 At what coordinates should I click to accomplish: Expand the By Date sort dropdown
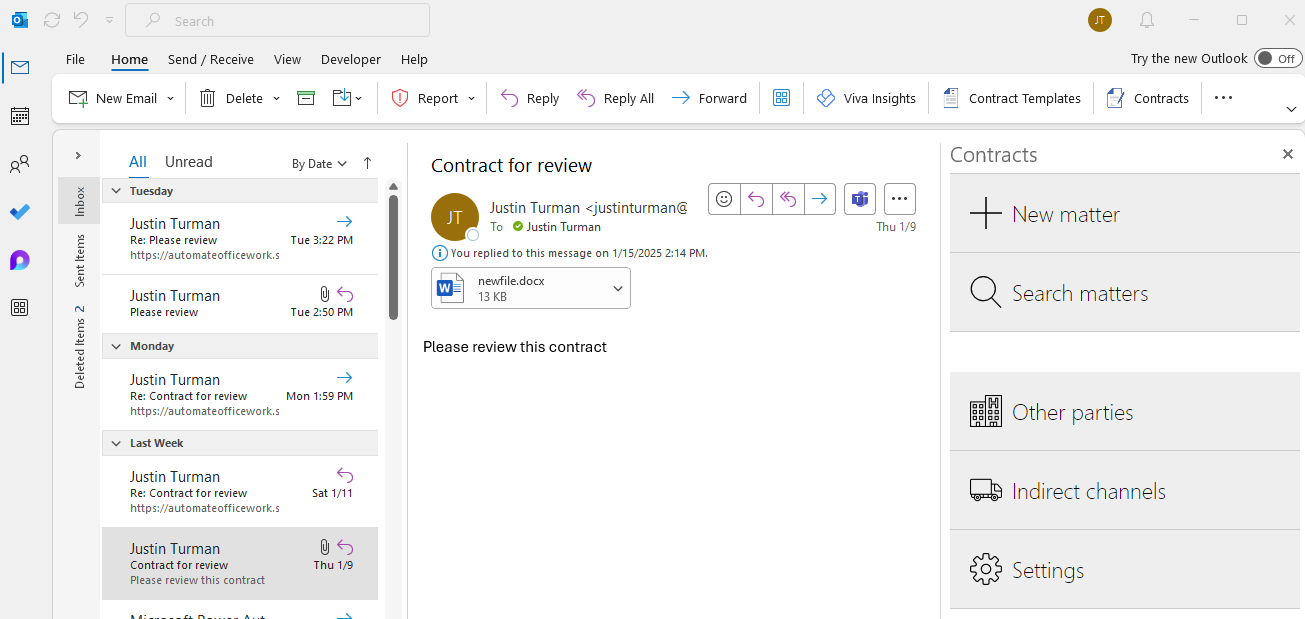pos(319,163)
